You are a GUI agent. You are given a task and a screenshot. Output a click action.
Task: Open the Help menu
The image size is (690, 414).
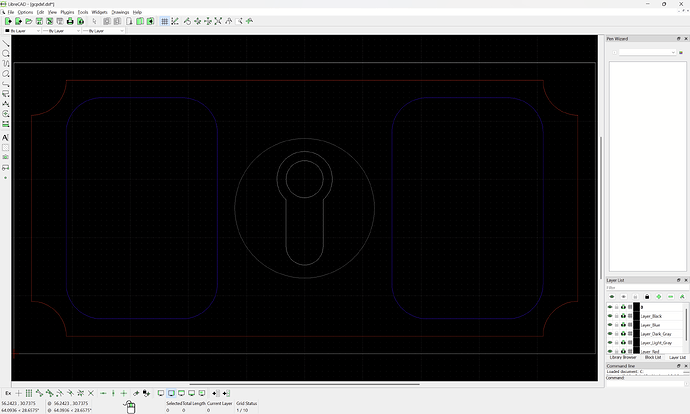pyautogui.click(x=137, y=12)
